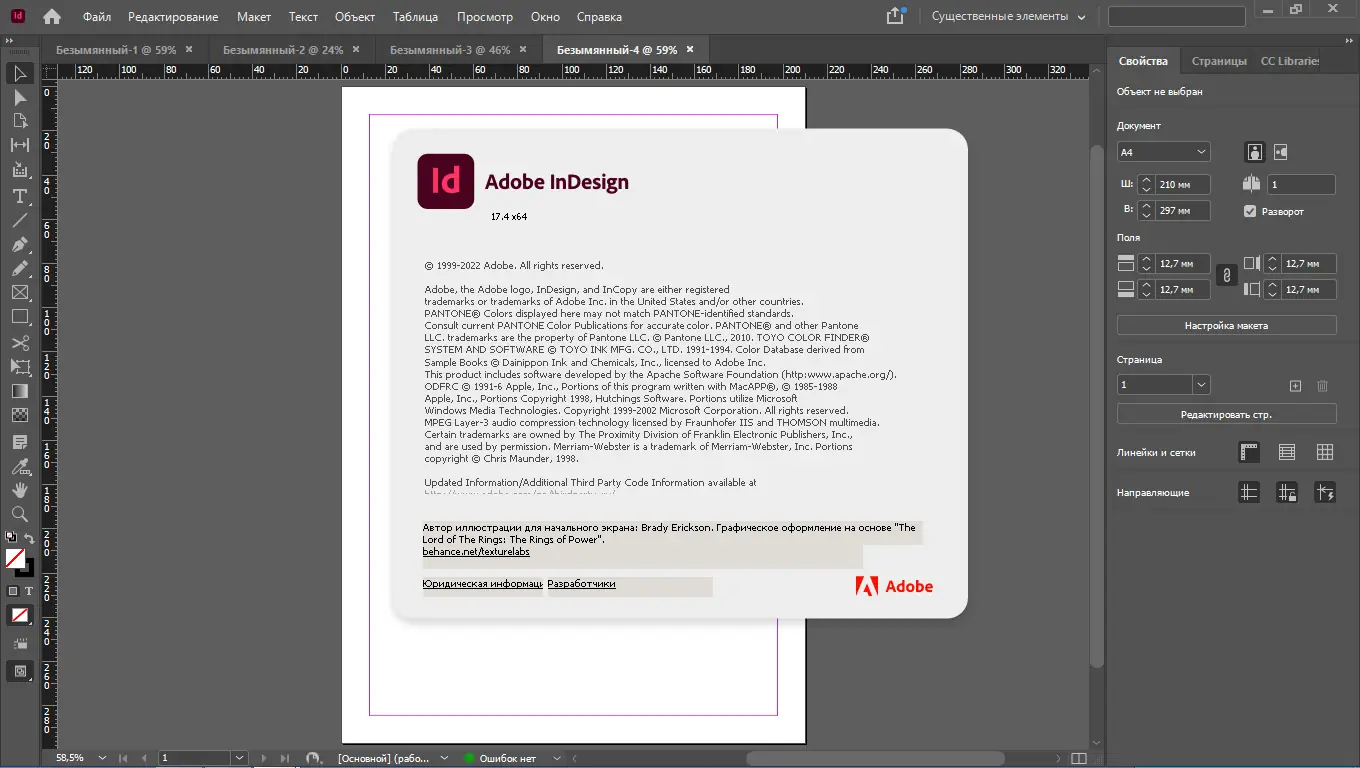Pick the Content Collector tool
1360x768 pixels.
tap(19, 170)
